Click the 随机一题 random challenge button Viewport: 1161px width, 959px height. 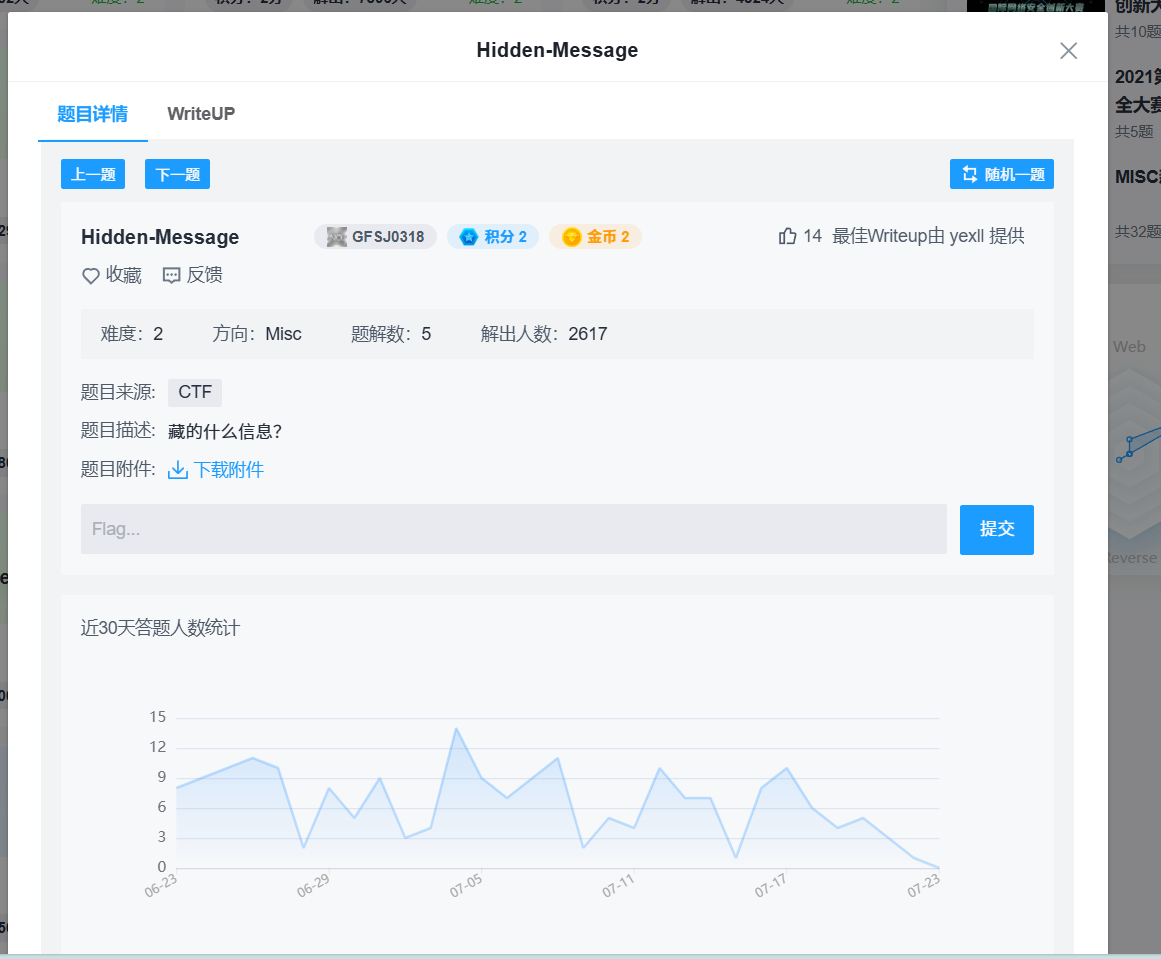[1001, 173]
